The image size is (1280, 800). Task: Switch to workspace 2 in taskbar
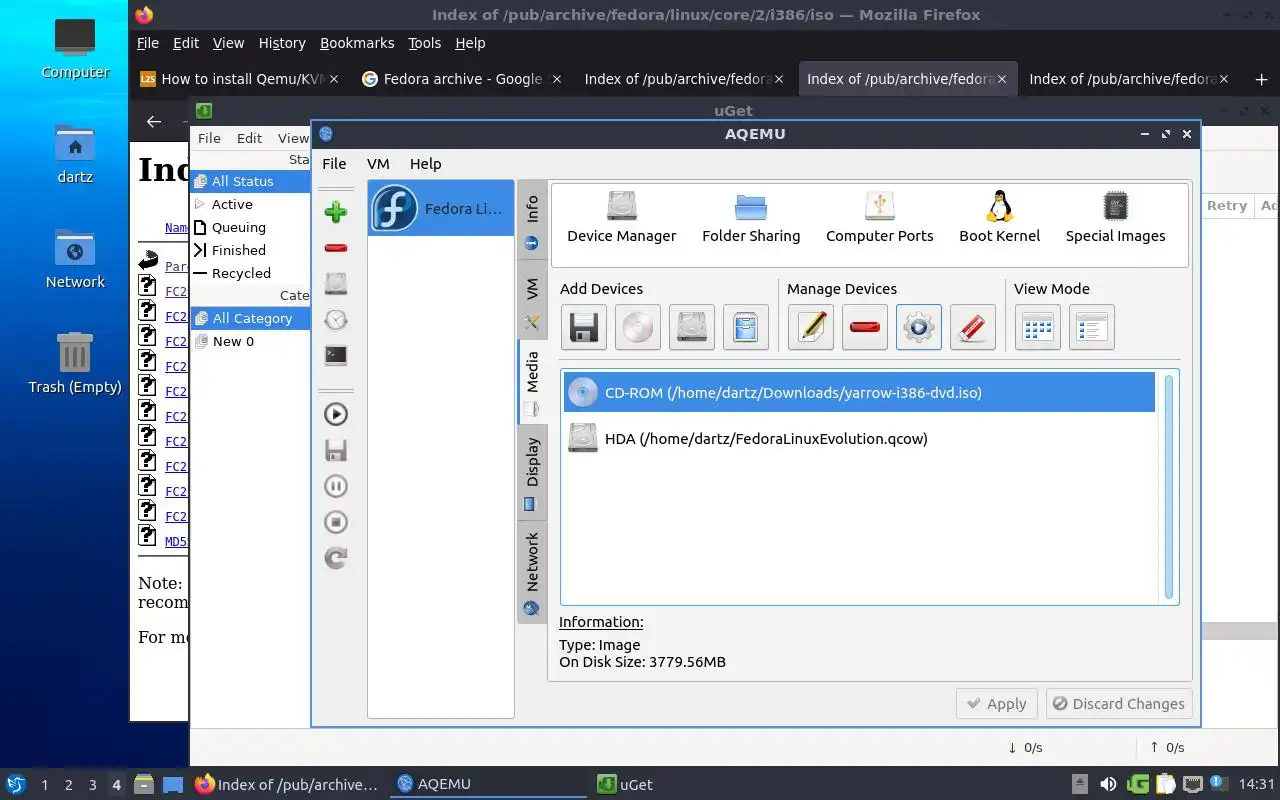[68, 785]
